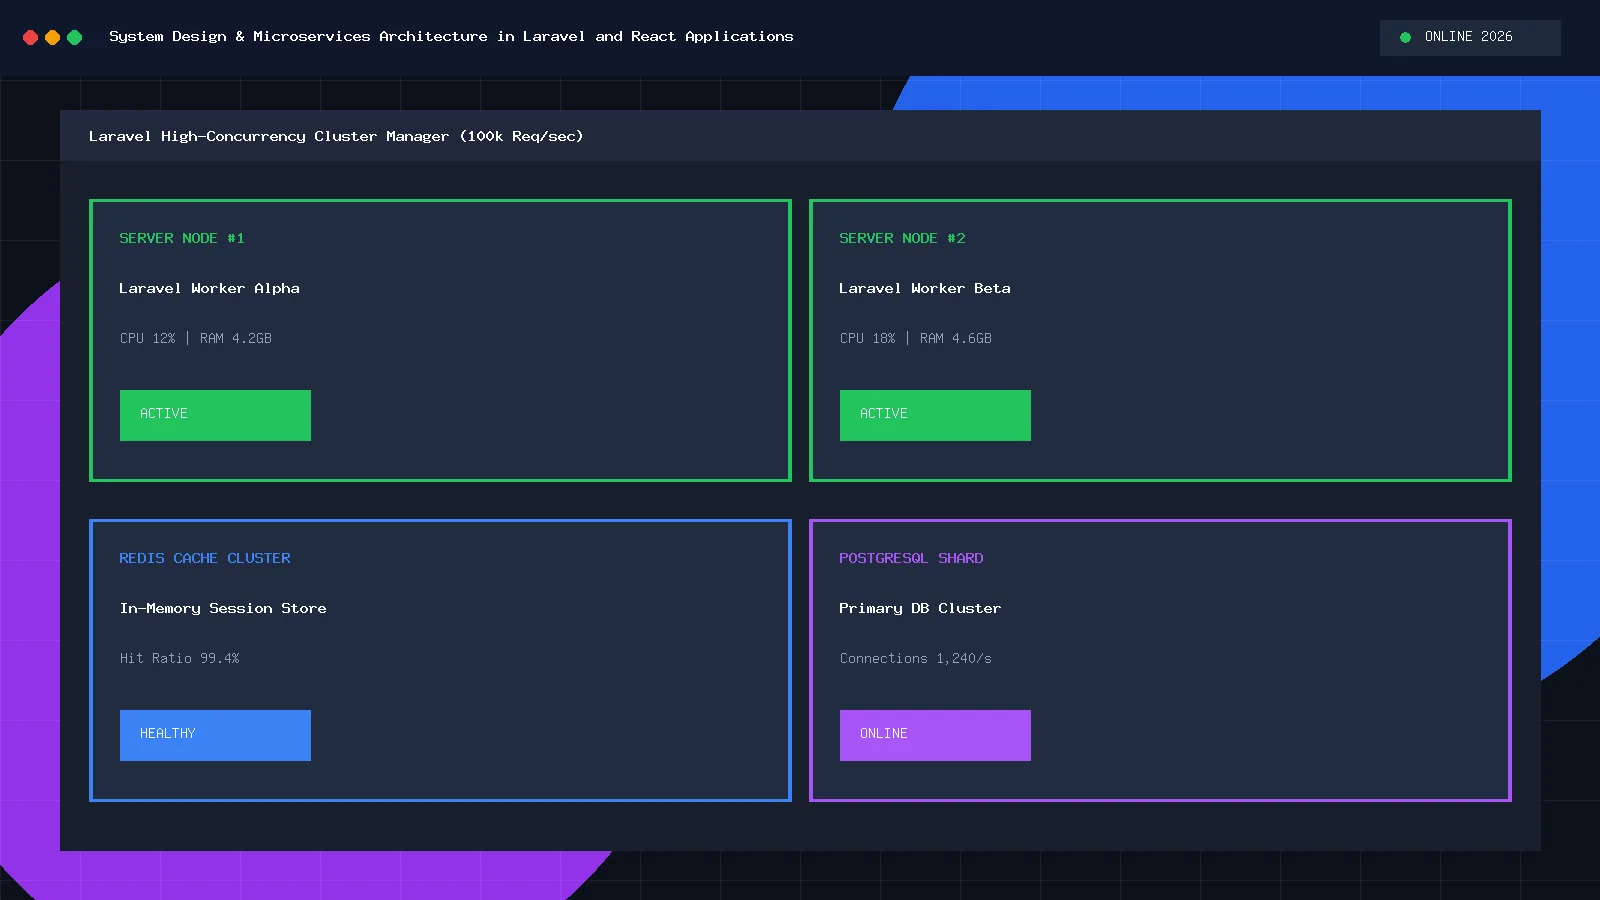The width and height of the screenshot is (1600, 900).
Task: Click the Laravel Worker Beta title
Action: [x=925, y=288]
